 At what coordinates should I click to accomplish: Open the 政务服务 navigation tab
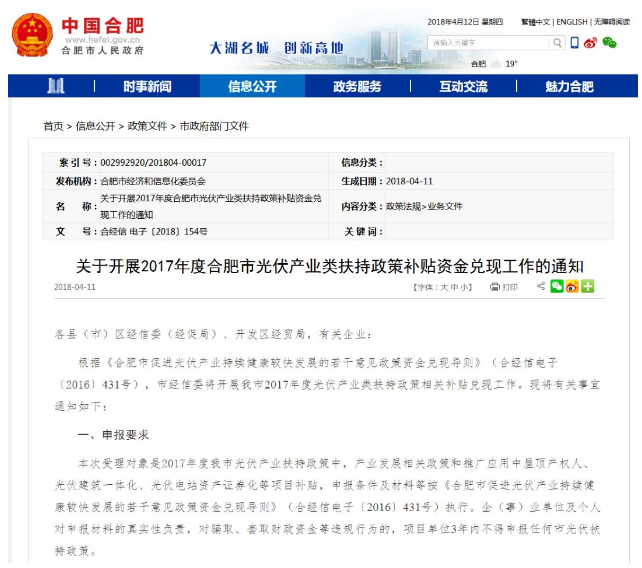(357, 87)
